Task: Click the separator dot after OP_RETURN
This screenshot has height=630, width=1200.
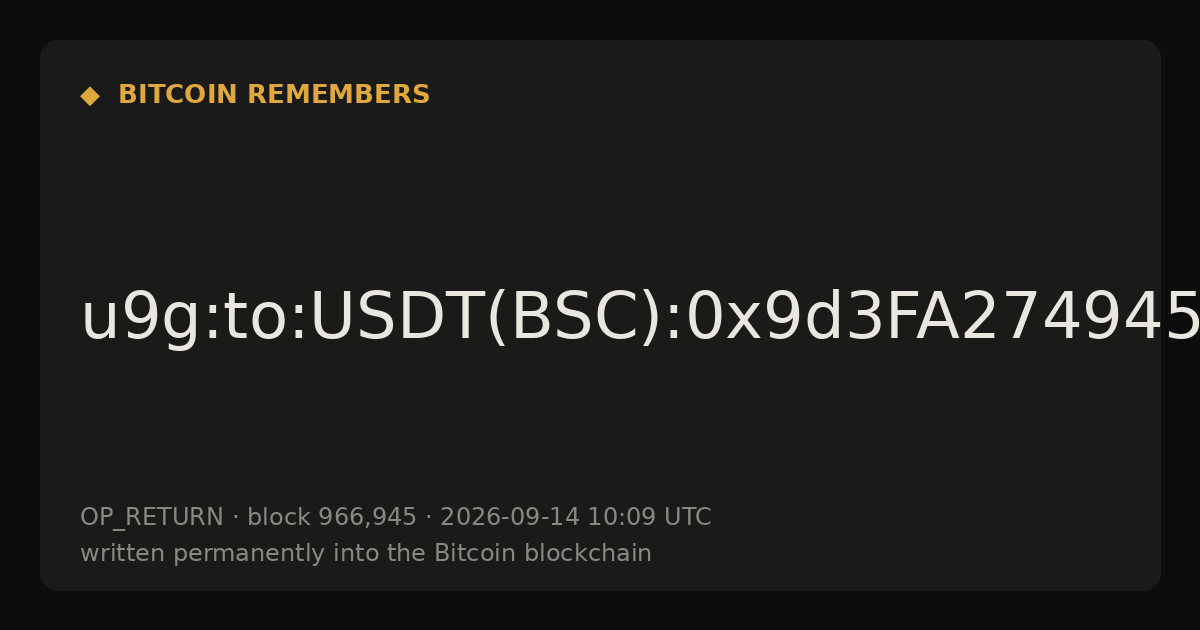Action: 235,518
